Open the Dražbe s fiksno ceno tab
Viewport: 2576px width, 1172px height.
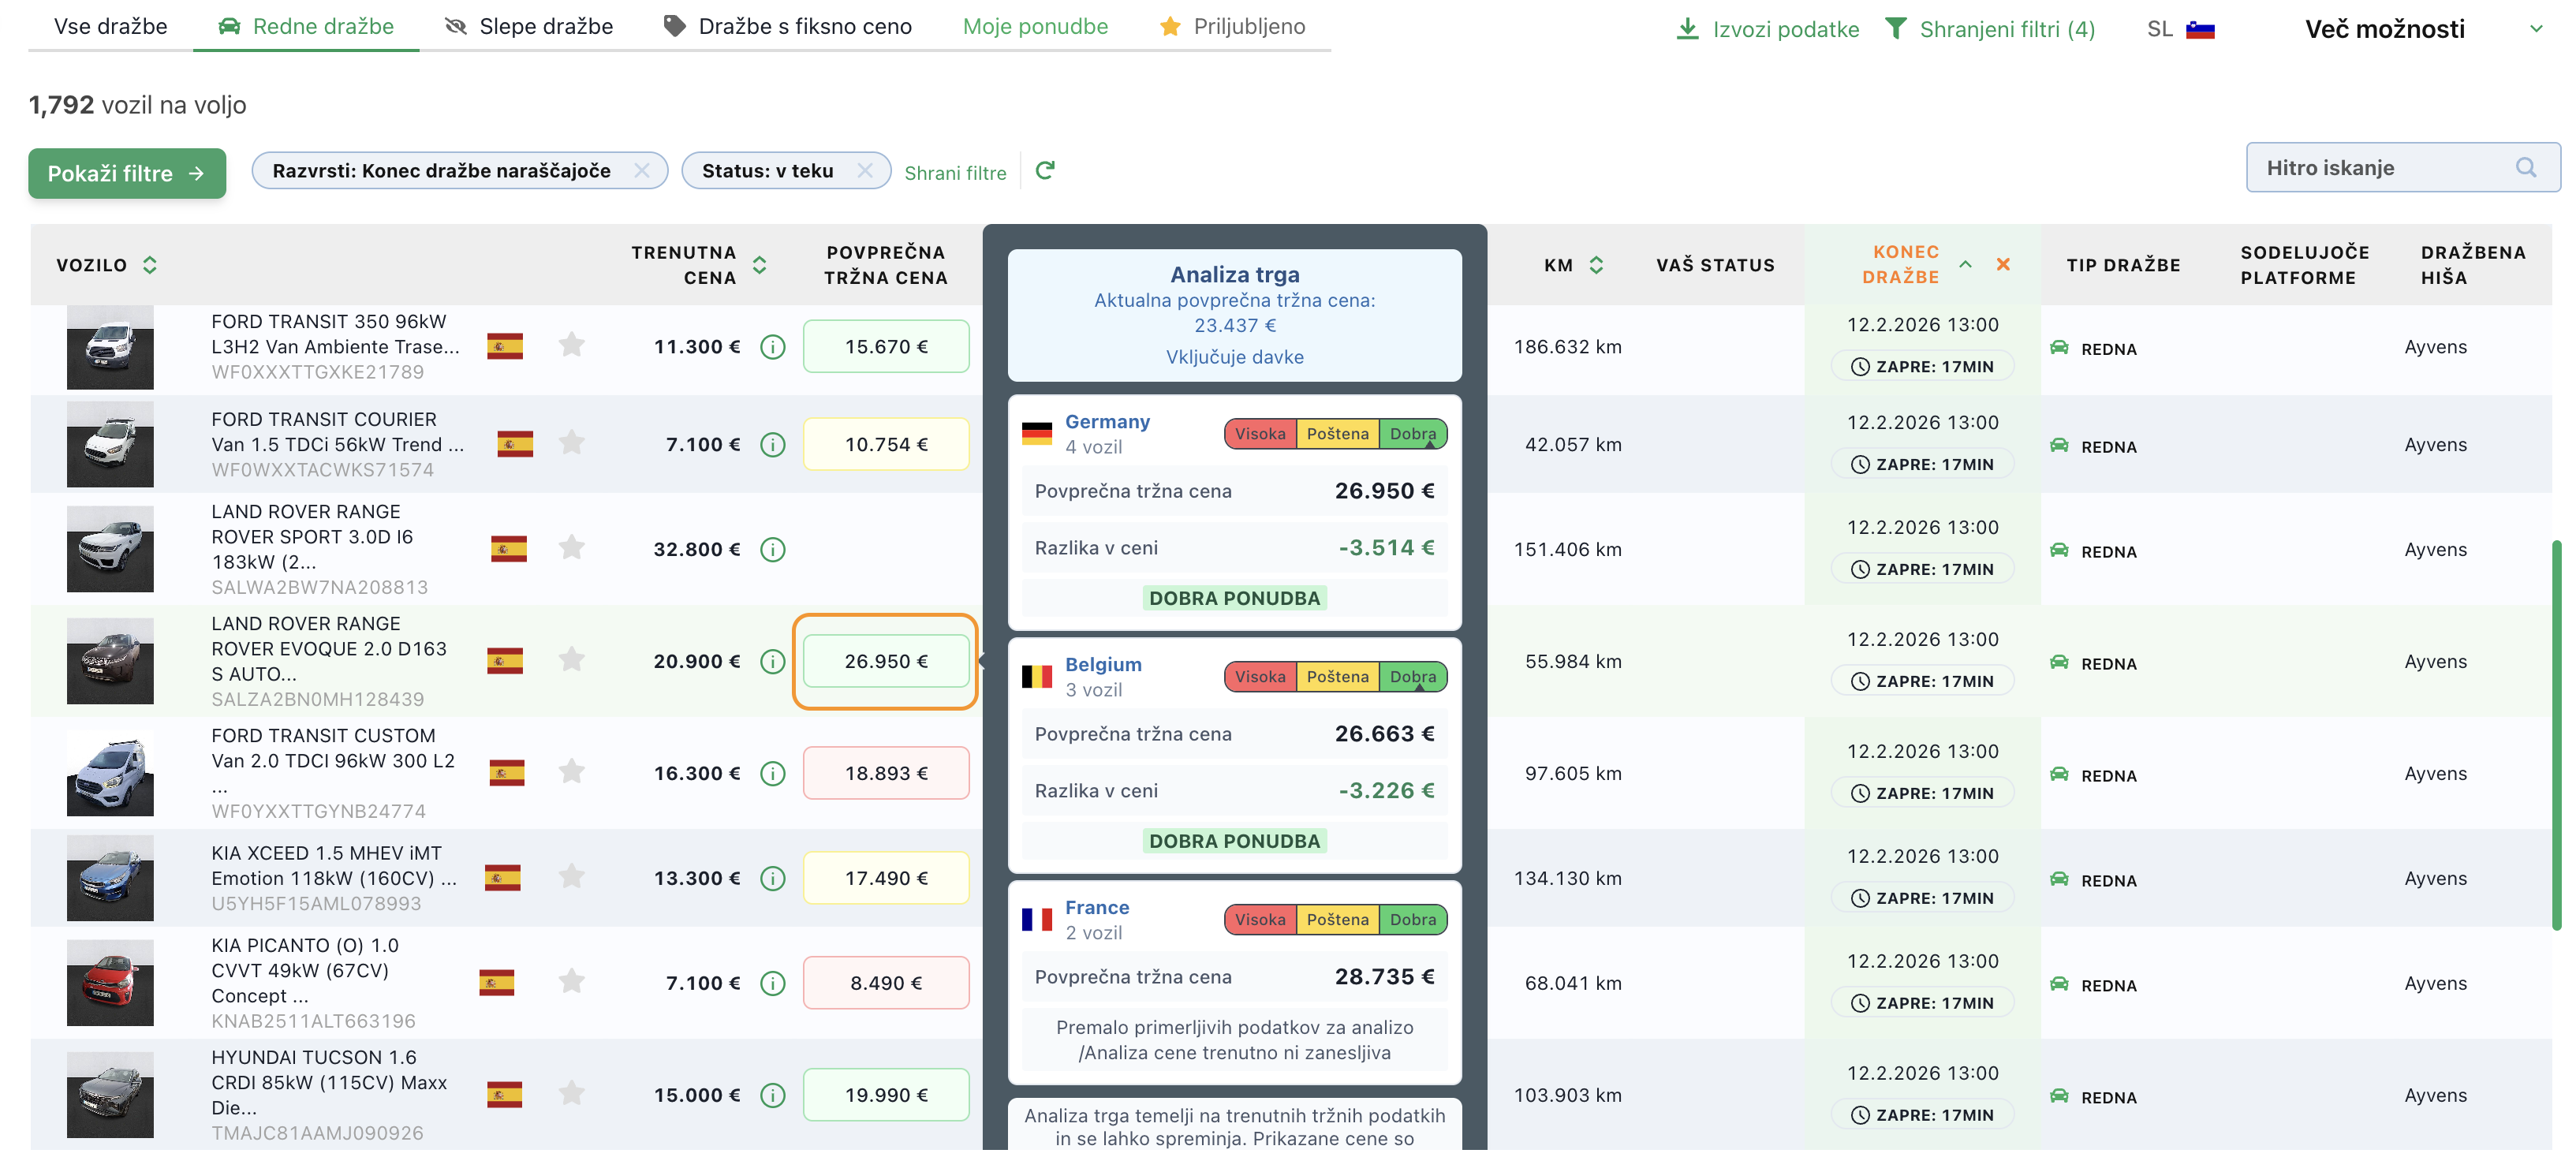click(788, 27)
